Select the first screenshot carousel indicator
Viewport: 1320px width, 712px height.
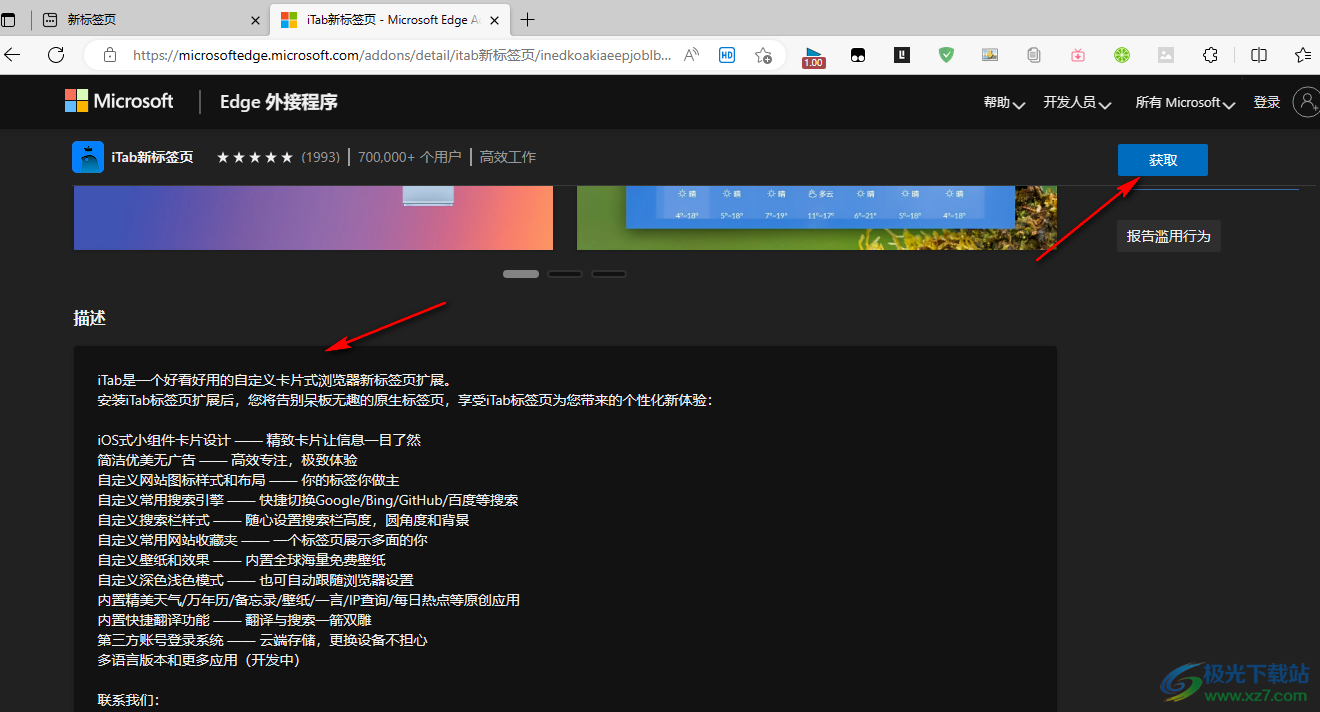pos(521,273)
